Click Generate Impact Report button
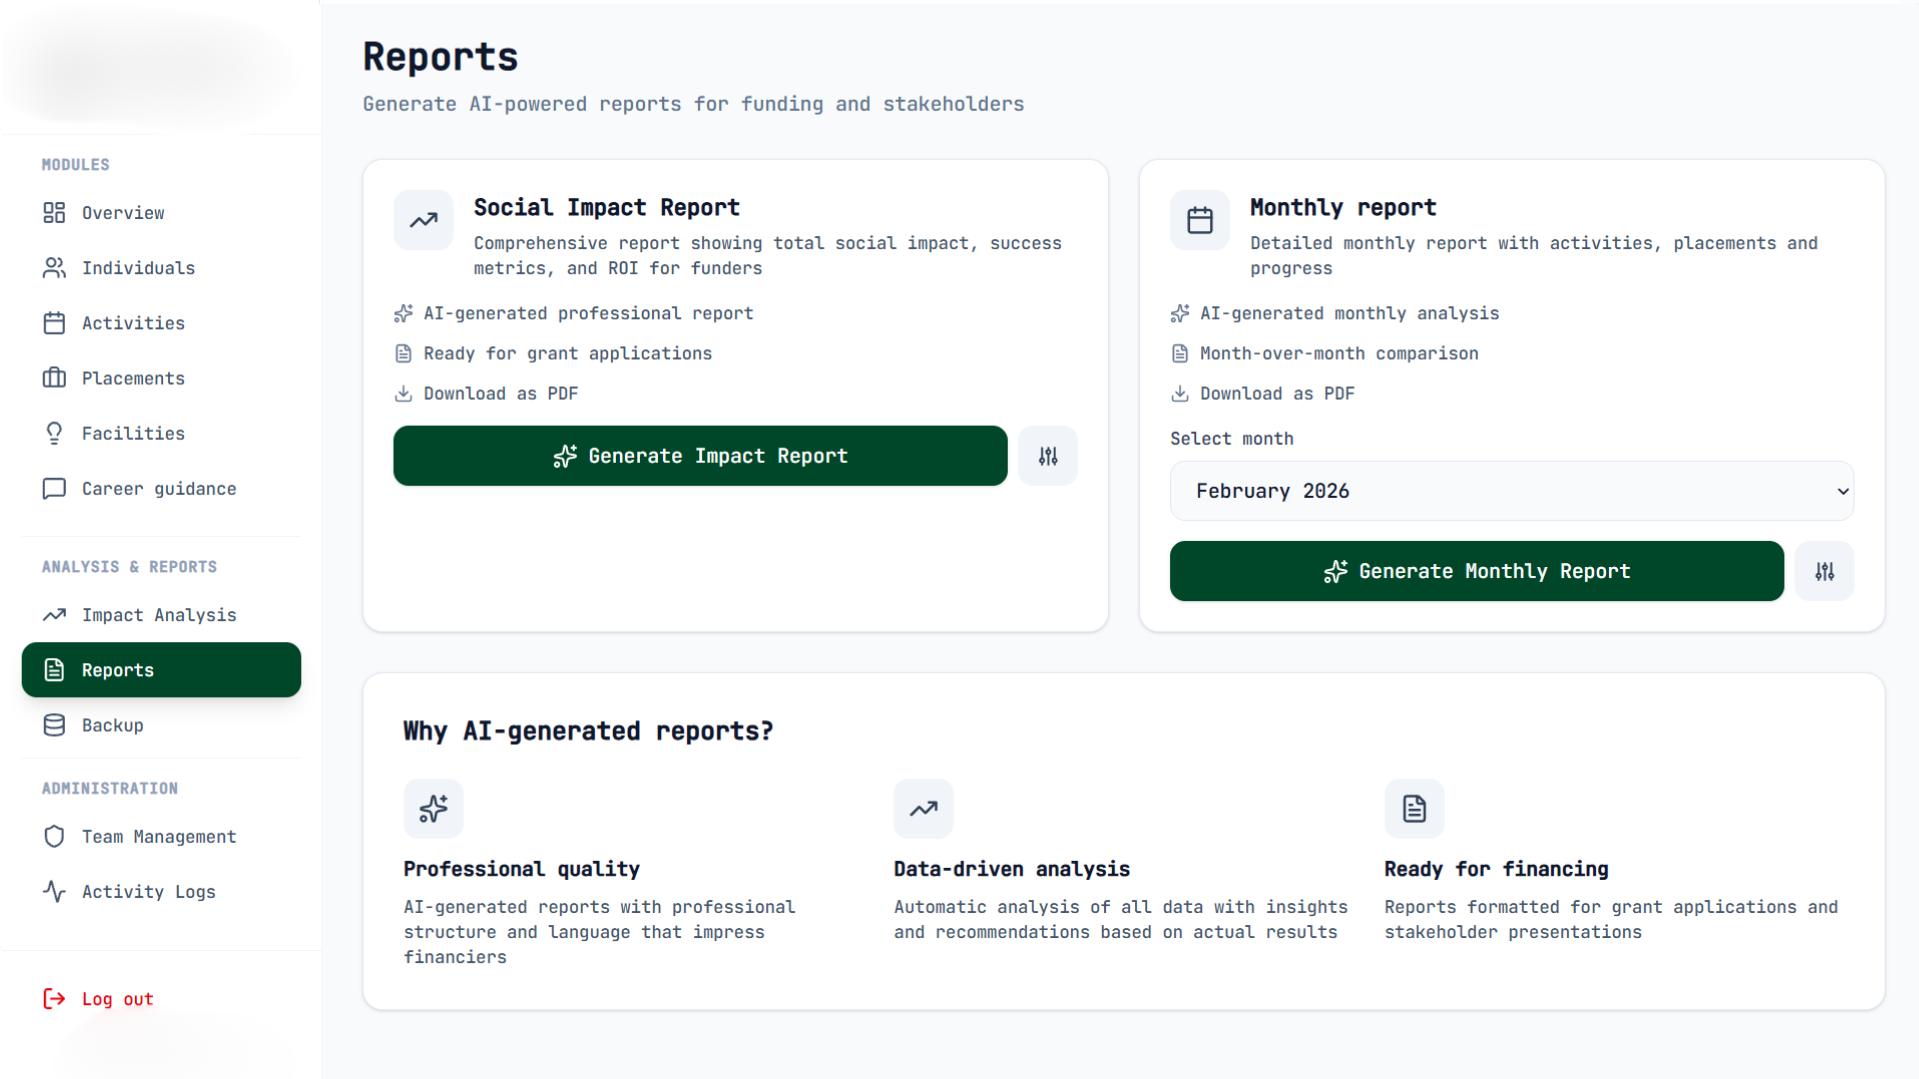1919x1079 pixels. point(700,455)
